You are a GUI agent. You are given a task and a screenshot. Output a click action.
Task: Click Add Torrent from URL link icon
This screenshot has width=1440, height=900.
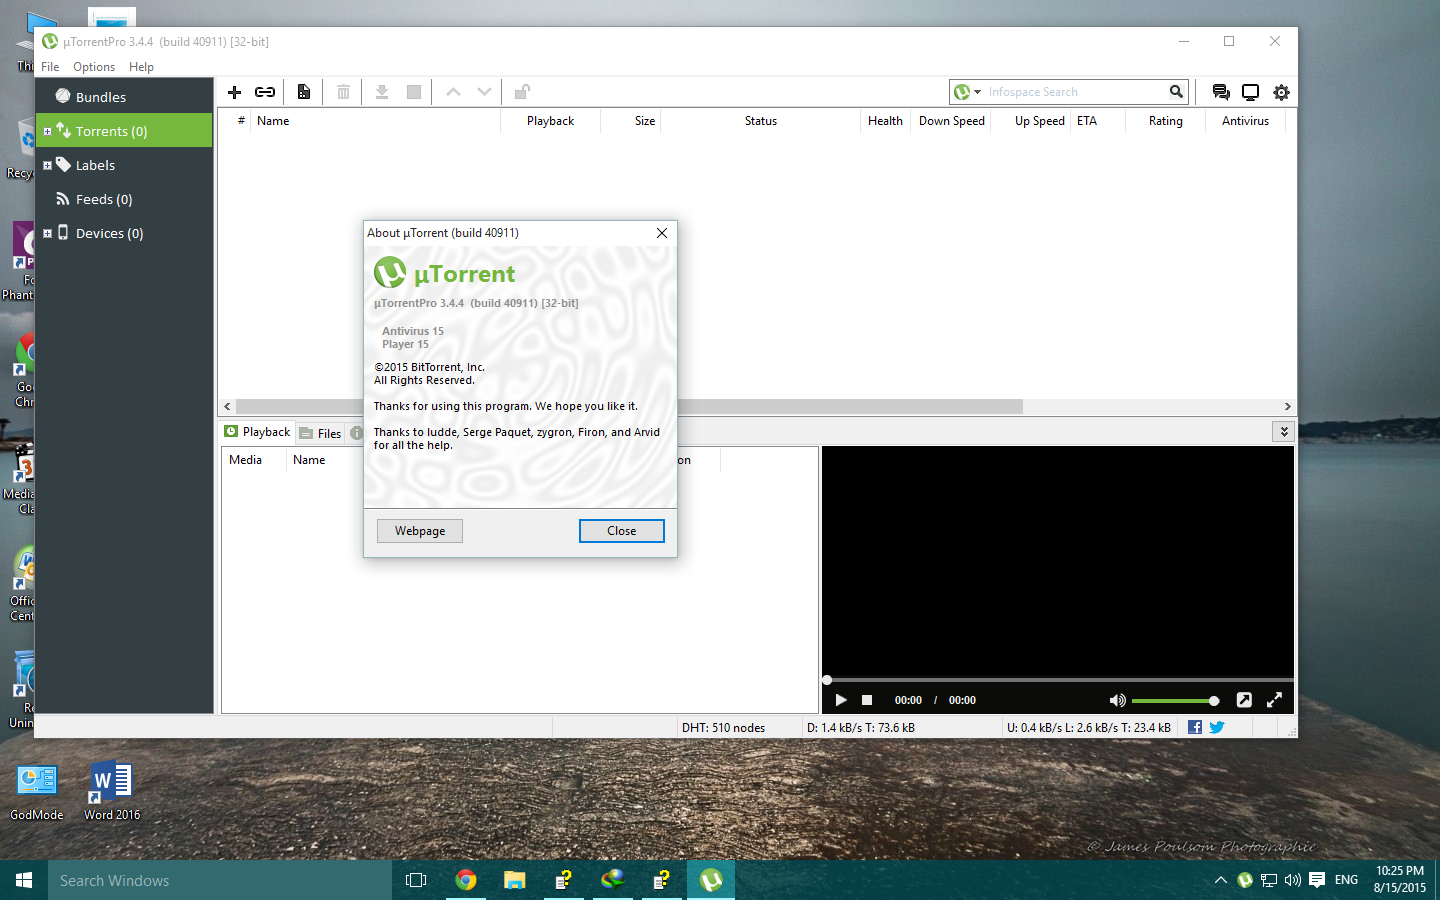[x=265, y=92]
